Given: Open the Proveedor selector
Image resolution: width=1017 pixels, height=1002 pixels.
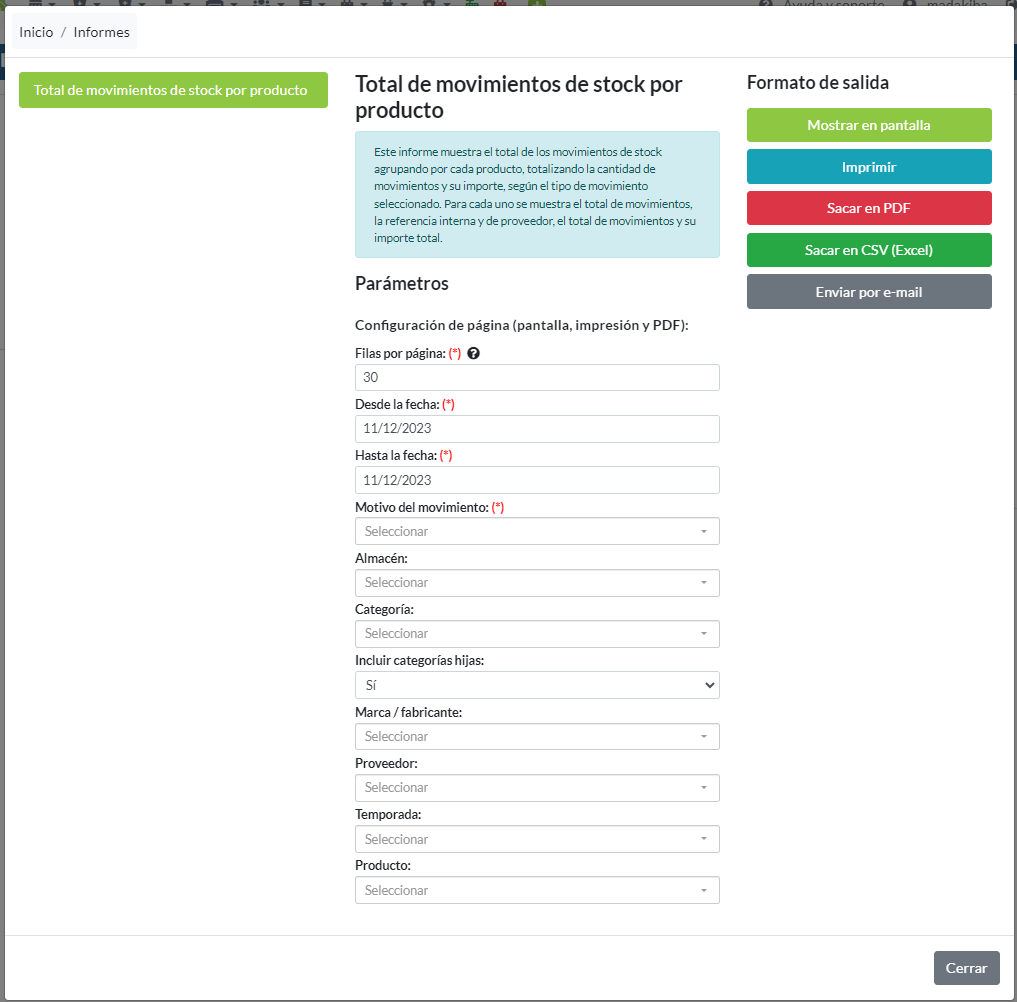Looking at the screenshot, I should (x=537, y=787).
